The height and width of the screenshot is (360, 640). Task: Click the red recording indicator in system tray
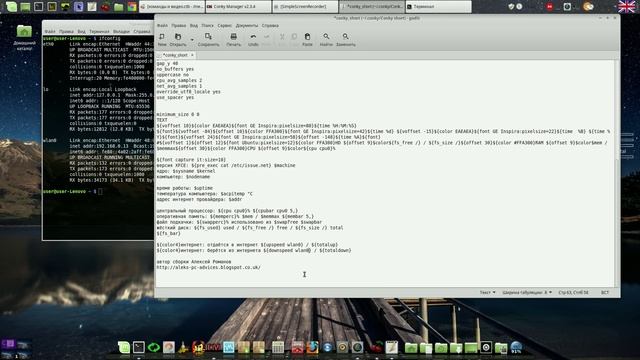[549, 7]
